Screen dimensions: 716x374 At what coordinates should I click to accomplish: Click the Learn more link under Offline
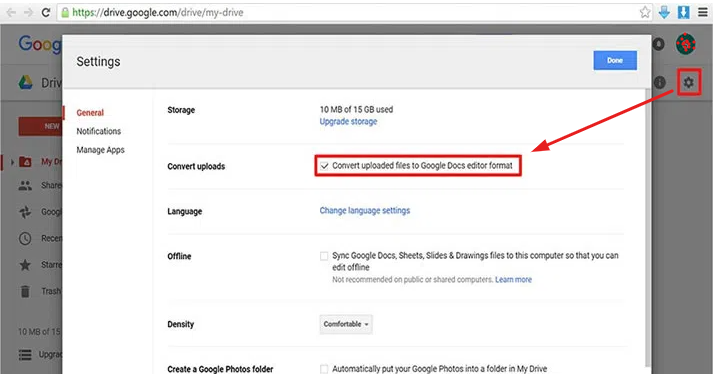[513, 279]
